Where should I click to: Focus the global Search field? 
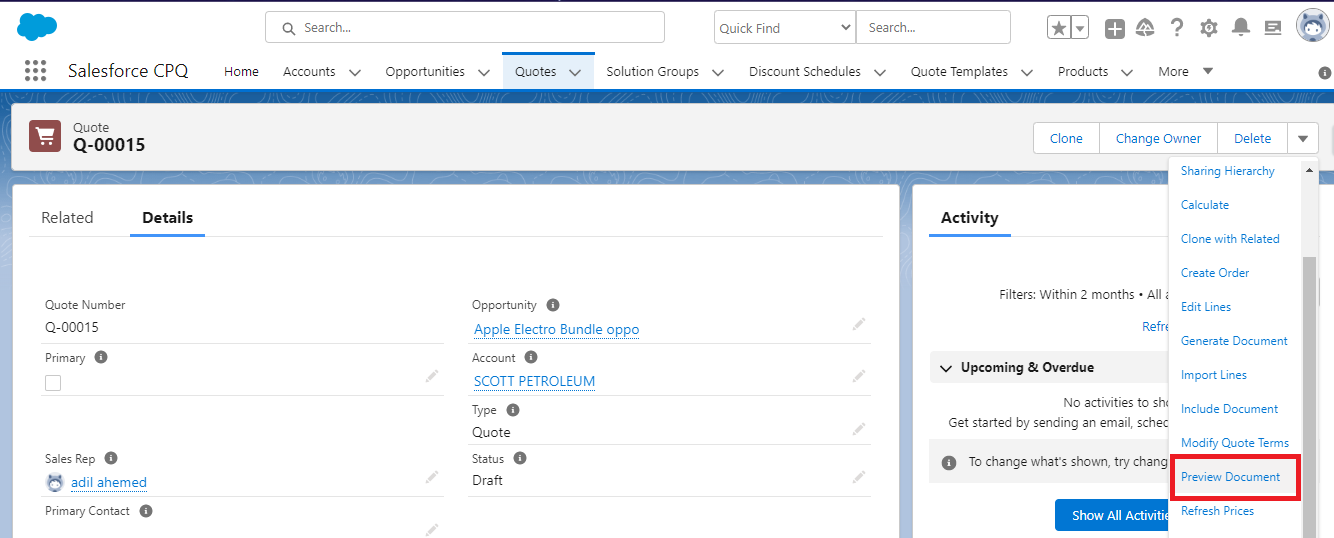[465, 27]
